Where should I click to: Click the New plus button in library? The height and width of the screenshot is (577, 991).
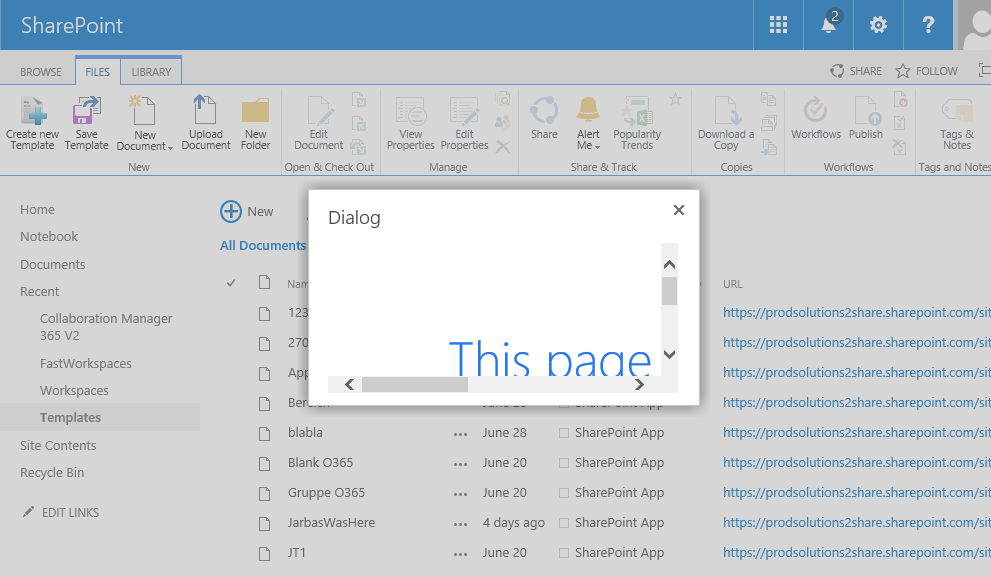click(x=246, y=211)
